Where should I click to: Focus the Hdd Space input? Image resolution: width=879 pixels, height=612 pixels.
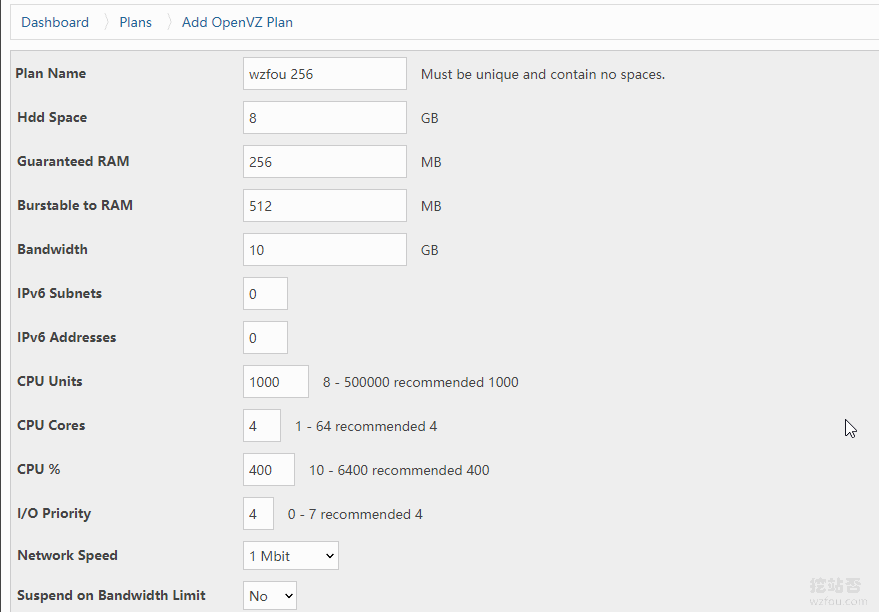pos(325,118)
